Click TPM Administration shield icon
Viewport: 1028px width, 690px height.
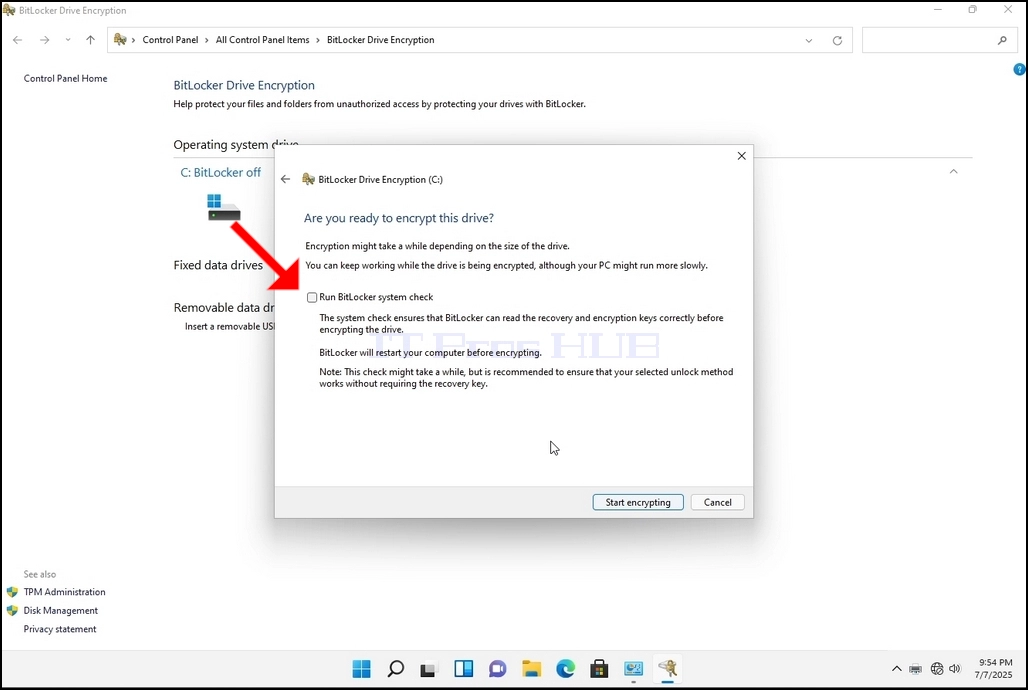coord(12,592)
